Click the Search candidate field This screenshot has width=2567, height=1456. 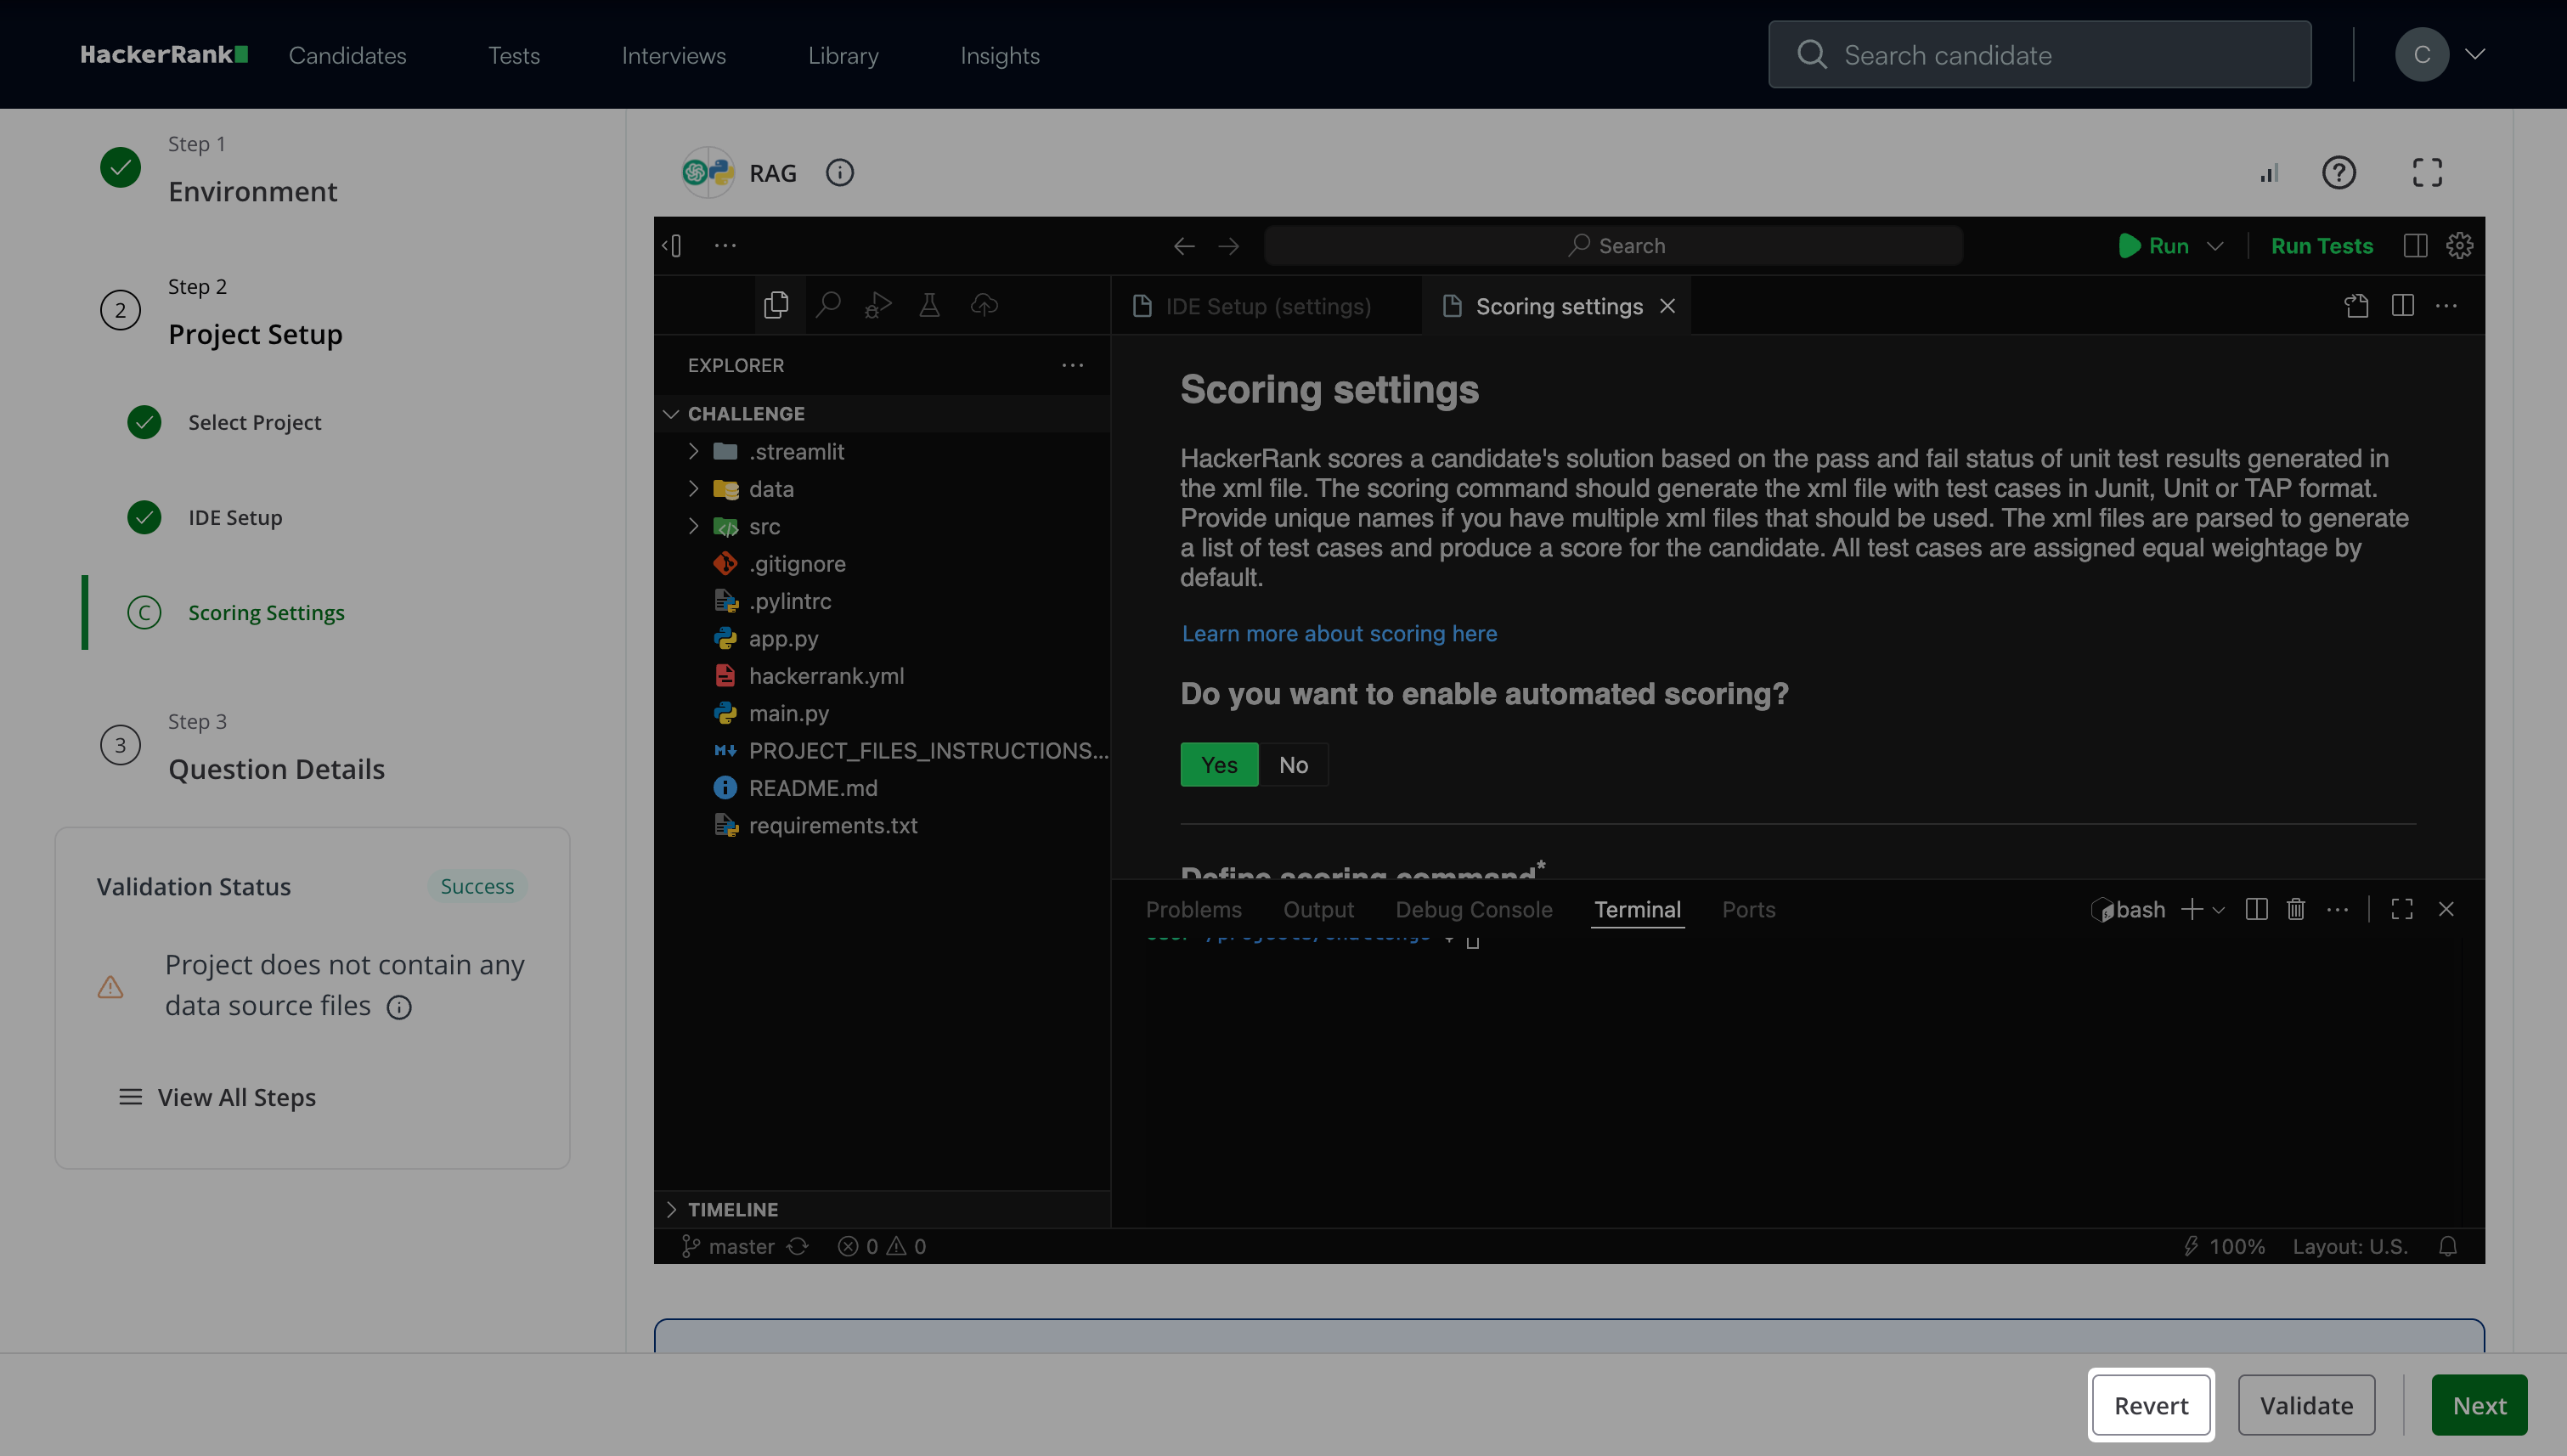2039,54
